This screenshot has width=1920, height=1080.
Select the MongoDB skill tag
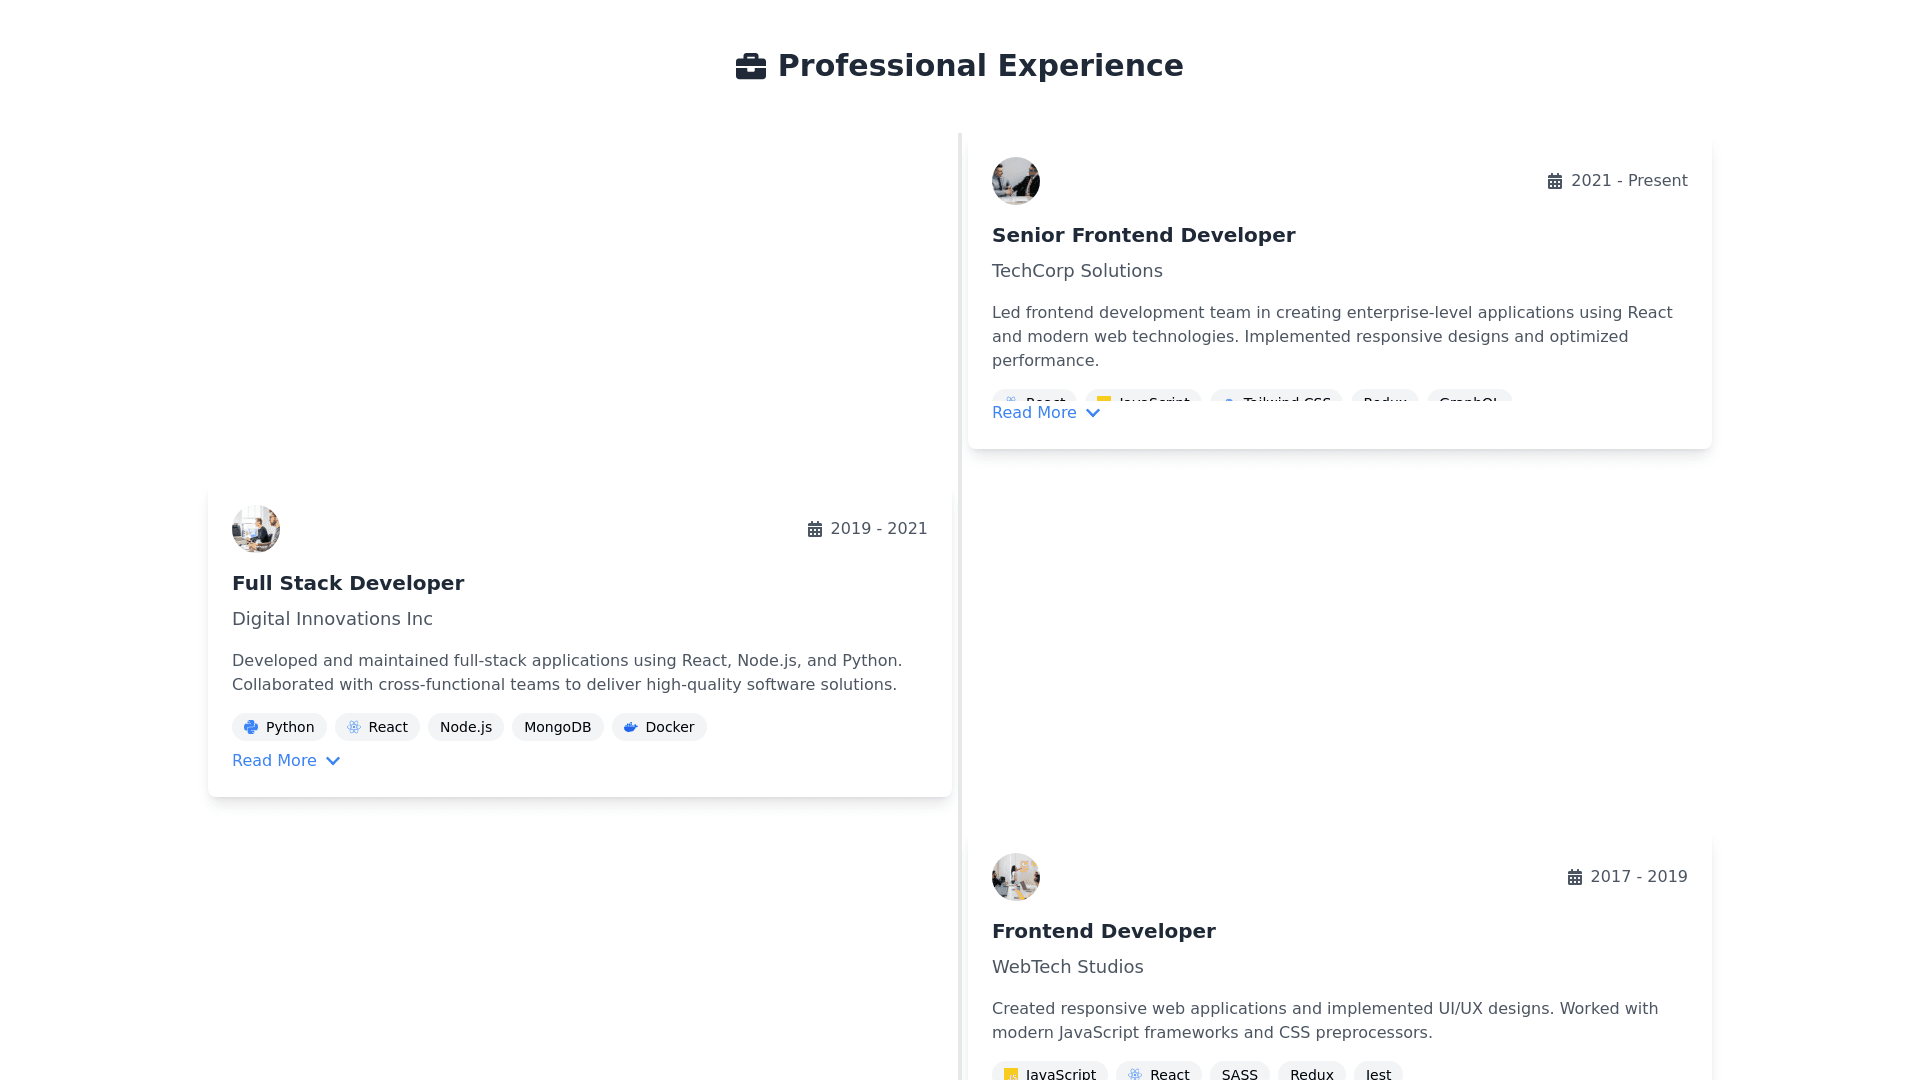pyautogui.click(x=557, y=727)
